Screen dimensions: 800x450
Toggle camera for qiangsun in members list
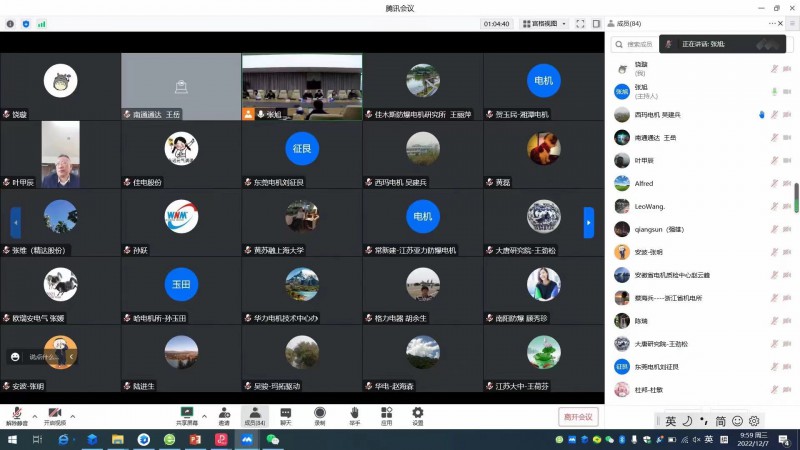click(x=787, y=229)
